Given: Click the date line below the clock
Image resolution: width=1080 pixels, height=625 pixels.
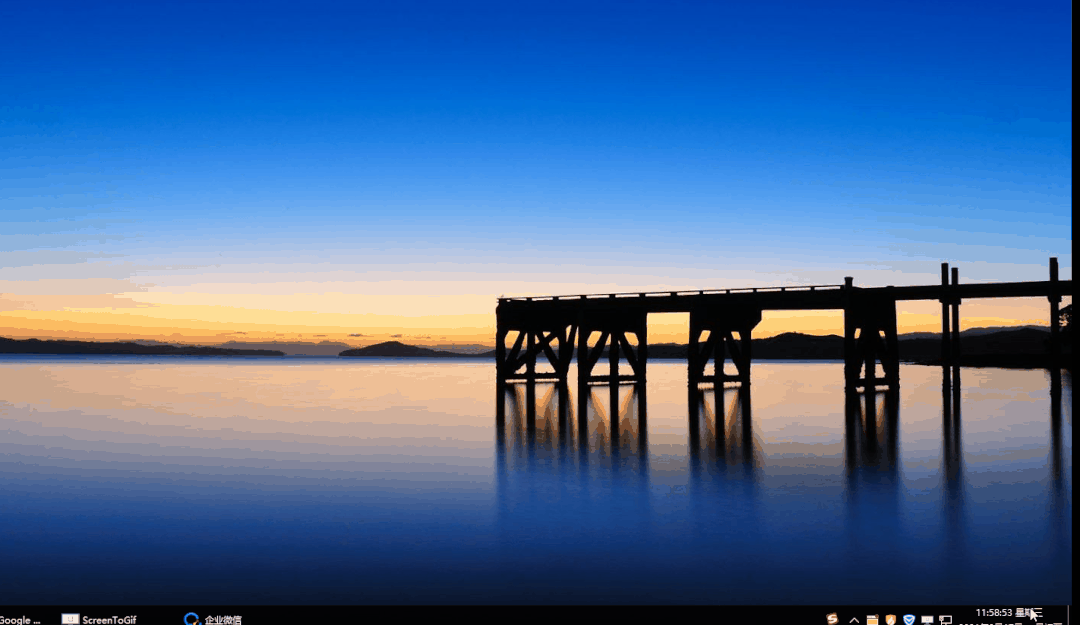Looking at the screenshot, I should point(1000,623).
